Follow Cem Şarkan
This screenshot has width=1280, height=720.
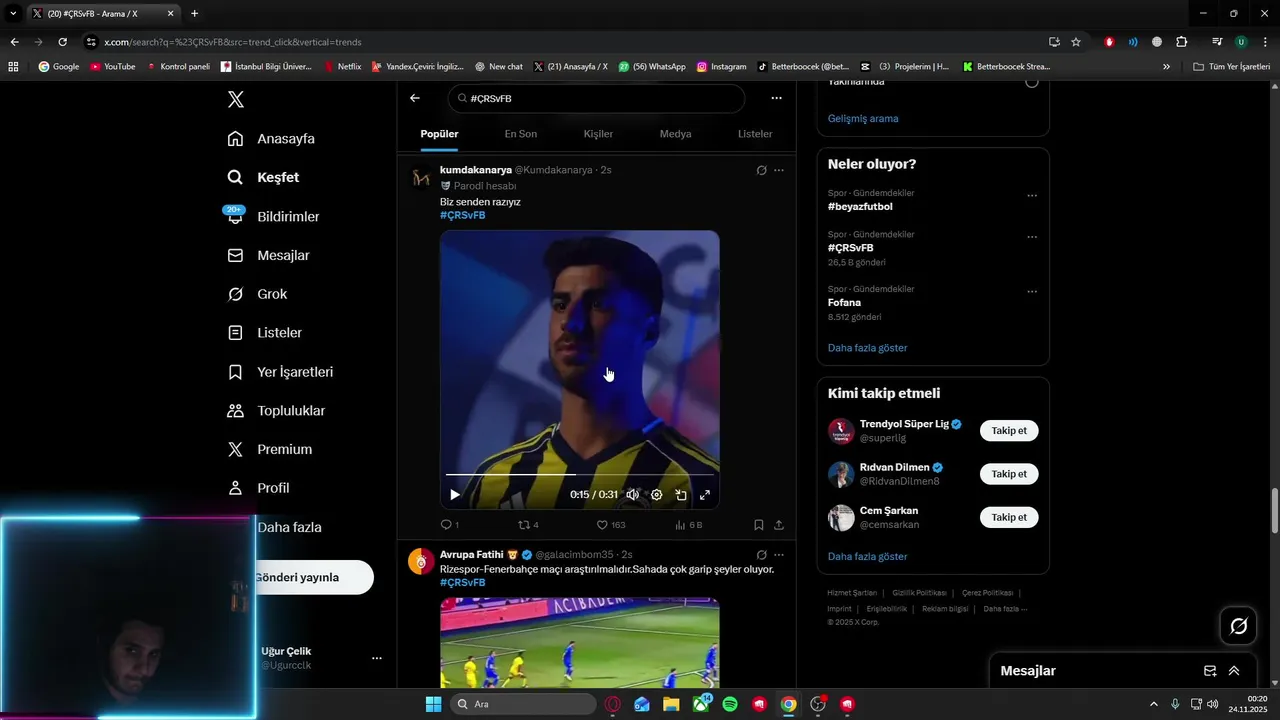click(x=1009, y=517)
